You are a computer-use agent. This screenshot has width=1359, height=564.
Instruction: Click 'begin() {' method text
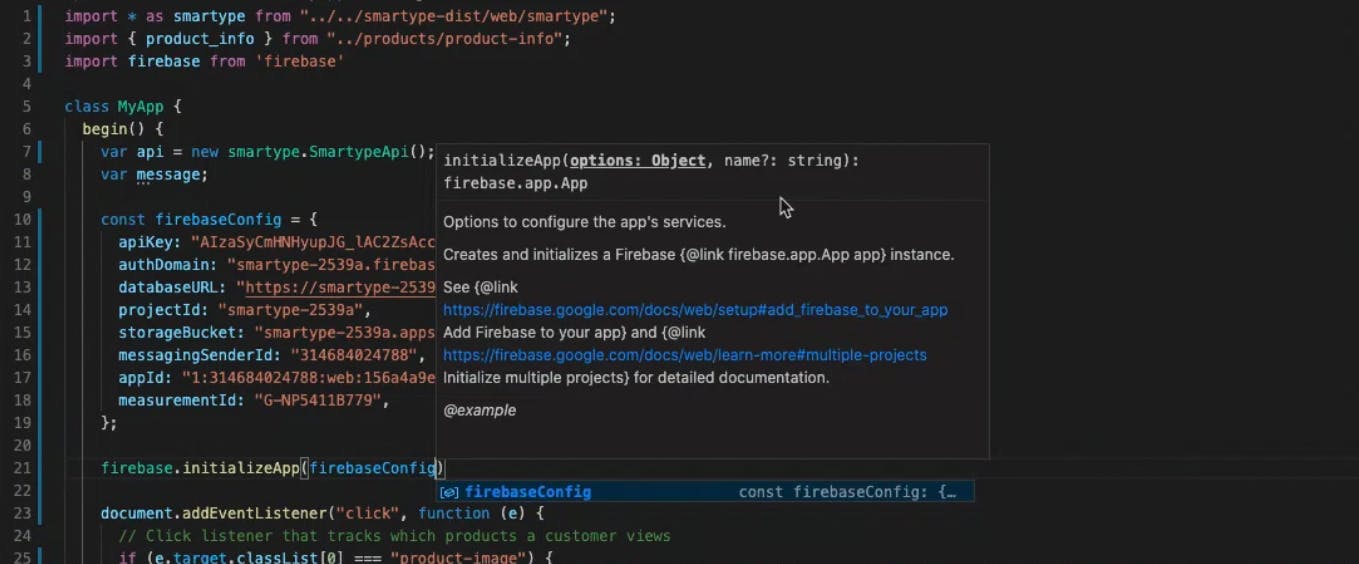[x=122, y=129]
